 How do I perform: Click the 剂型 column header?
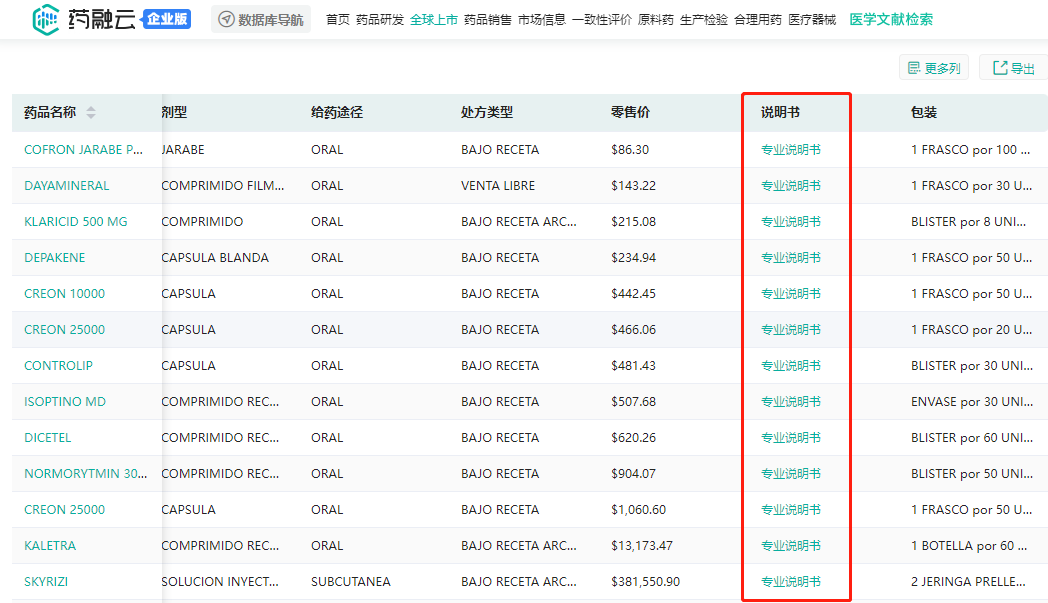pos(174,112)
